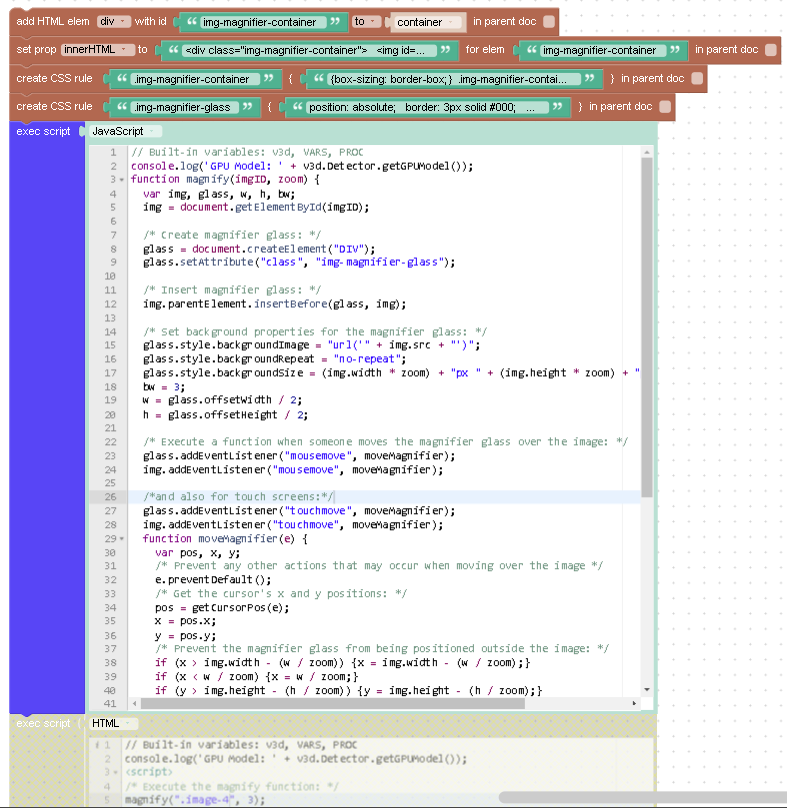The width and height of the screenshot is (787, 808).
Task: Click the 'img.parentElement.insertBefore(glass, img);' line
Action: coord(274,305)
